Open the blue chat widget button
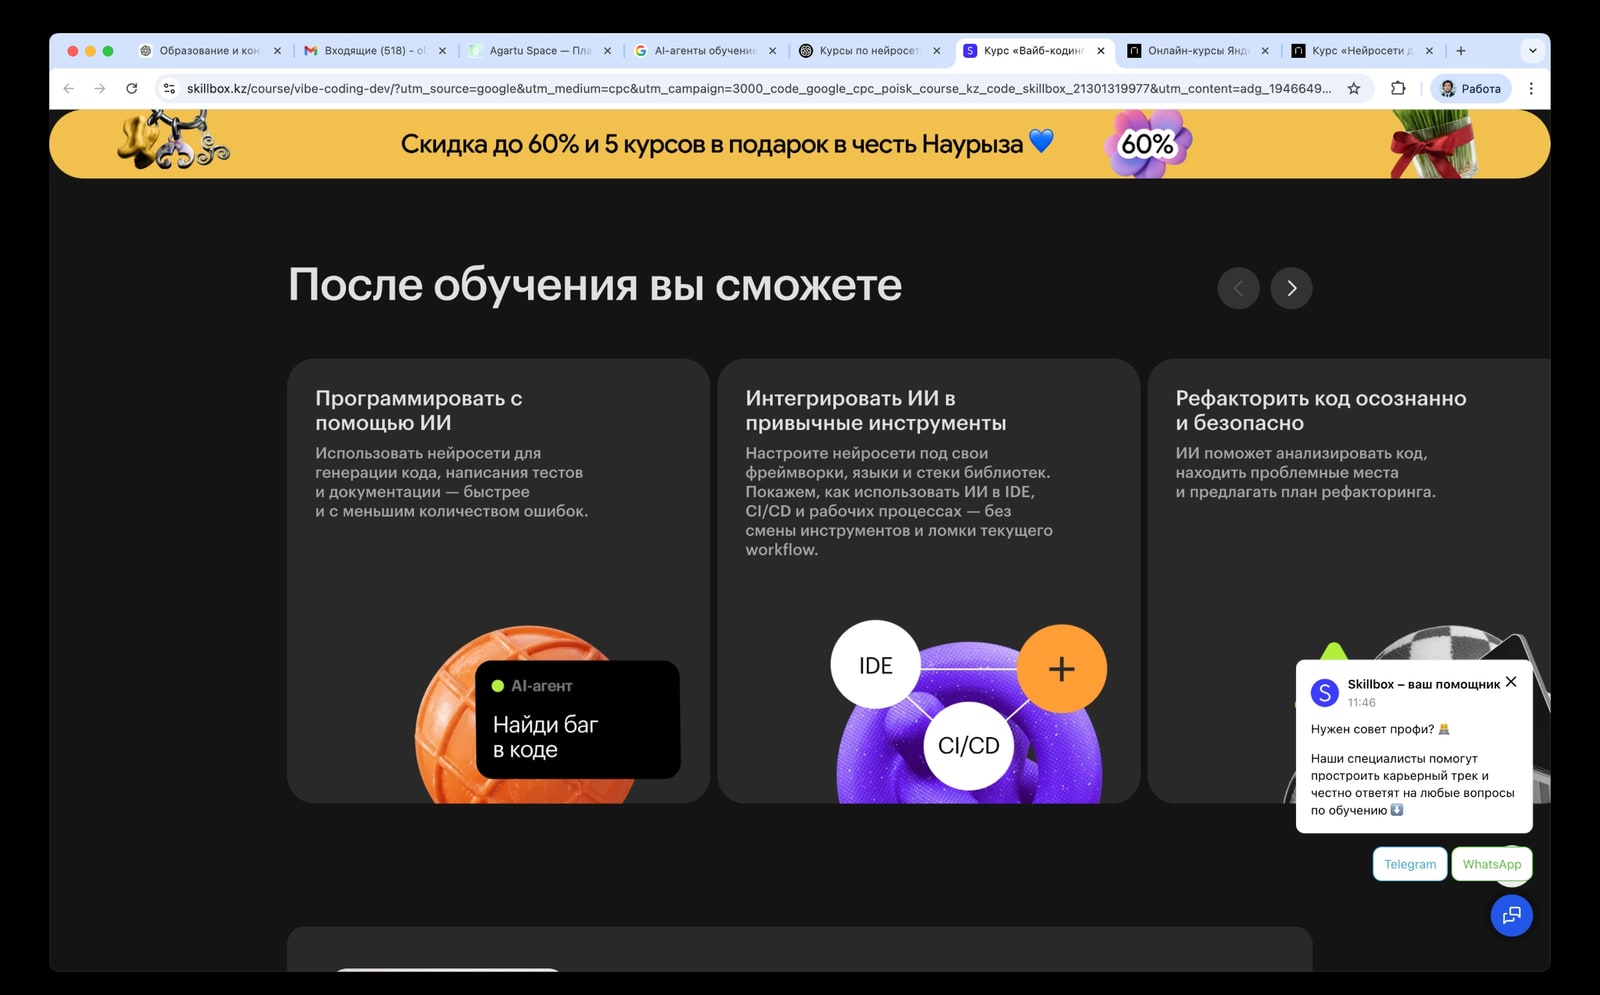This screenshot has width=1600, height=995. pos(1511,915)
